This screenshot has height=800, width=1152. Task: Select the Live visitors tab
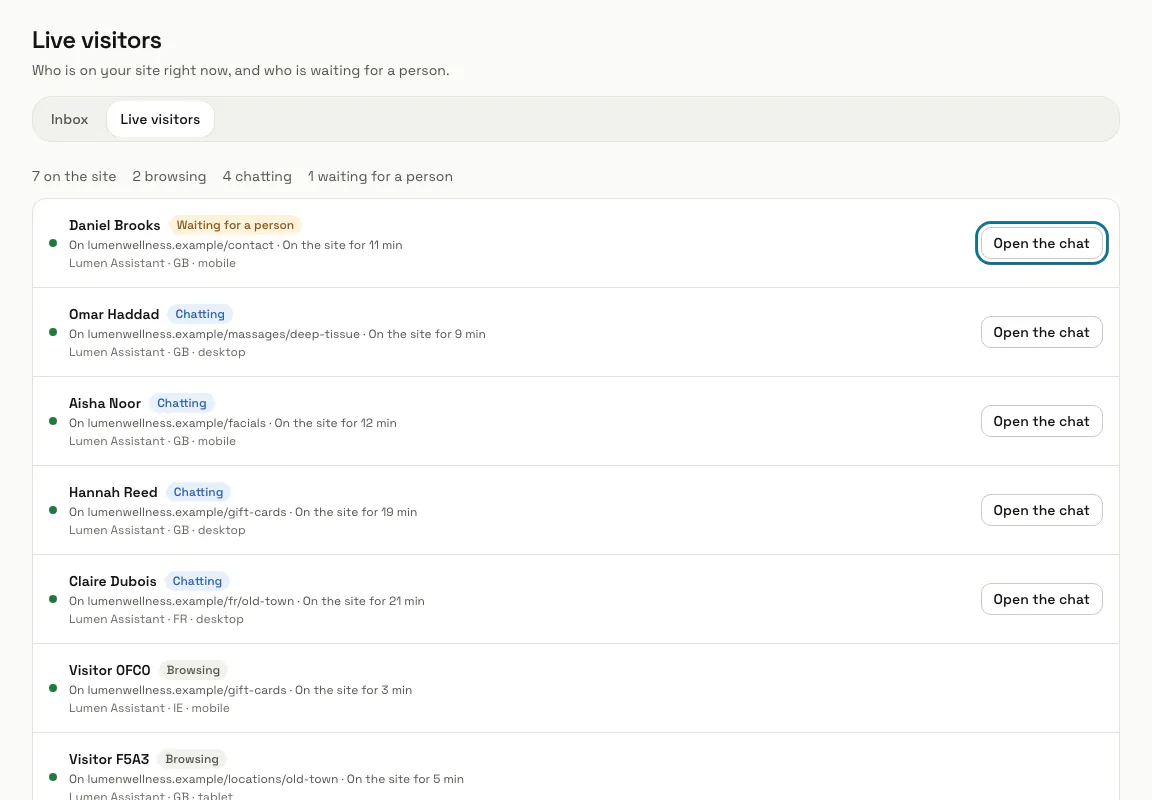(160, 119)
